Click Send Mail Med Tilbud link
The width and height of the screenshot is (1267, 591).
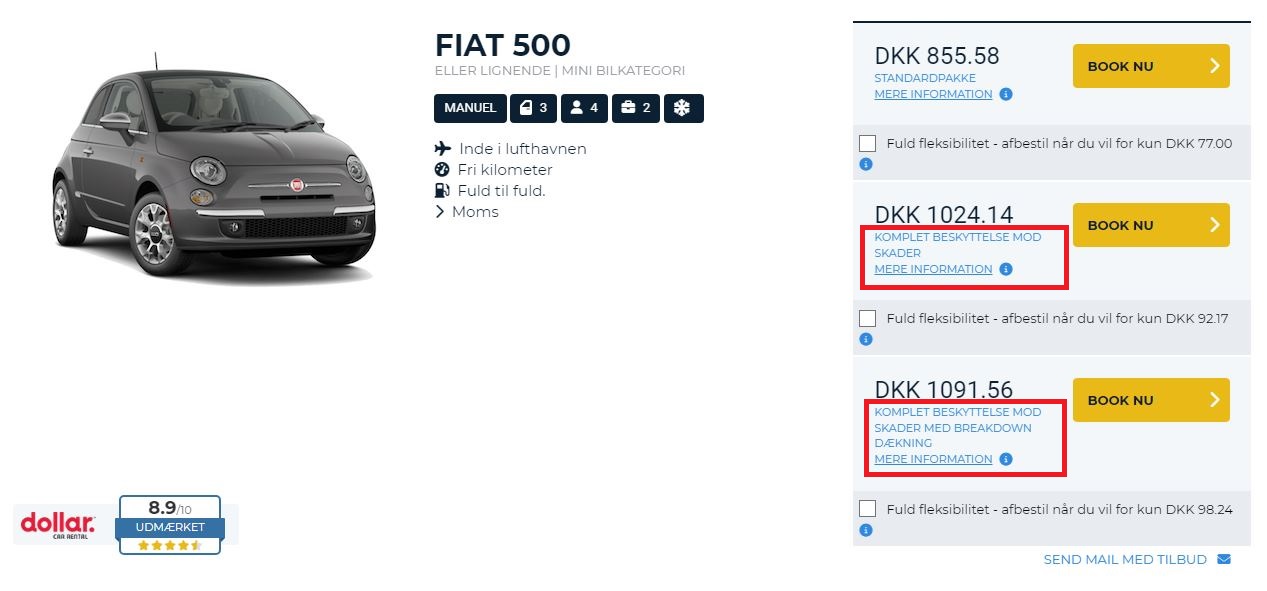tap(1125, 559)
